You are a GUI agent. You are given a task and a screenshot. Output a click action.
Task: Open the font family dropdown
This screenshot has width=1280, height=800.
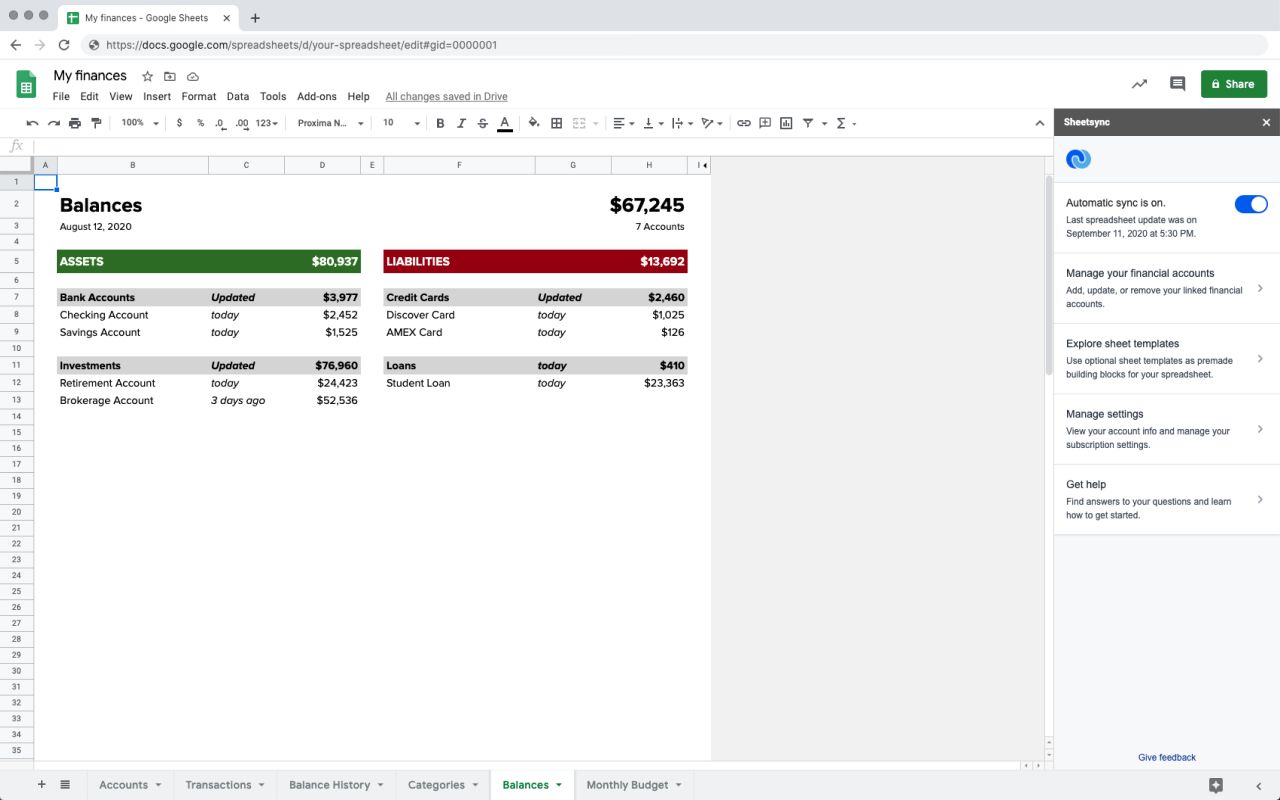[330, 123]
